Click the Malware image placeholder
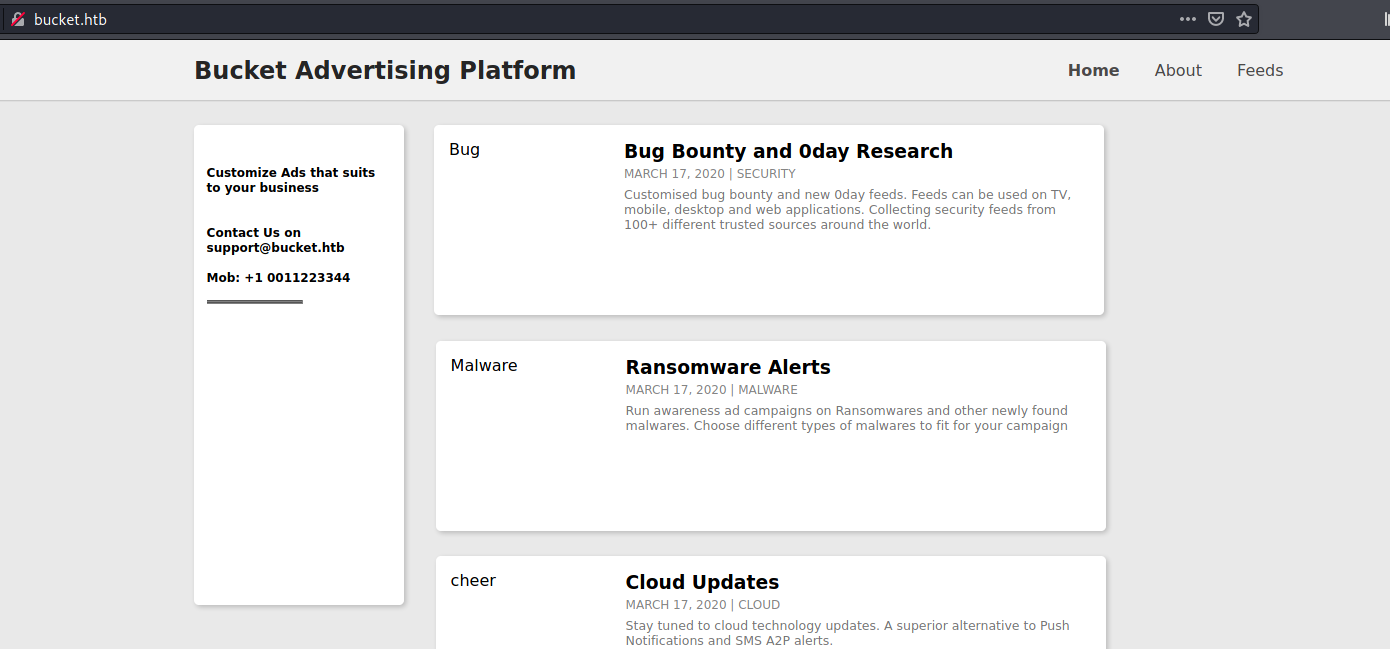The image size is (1390, 649). coord(484,366)
